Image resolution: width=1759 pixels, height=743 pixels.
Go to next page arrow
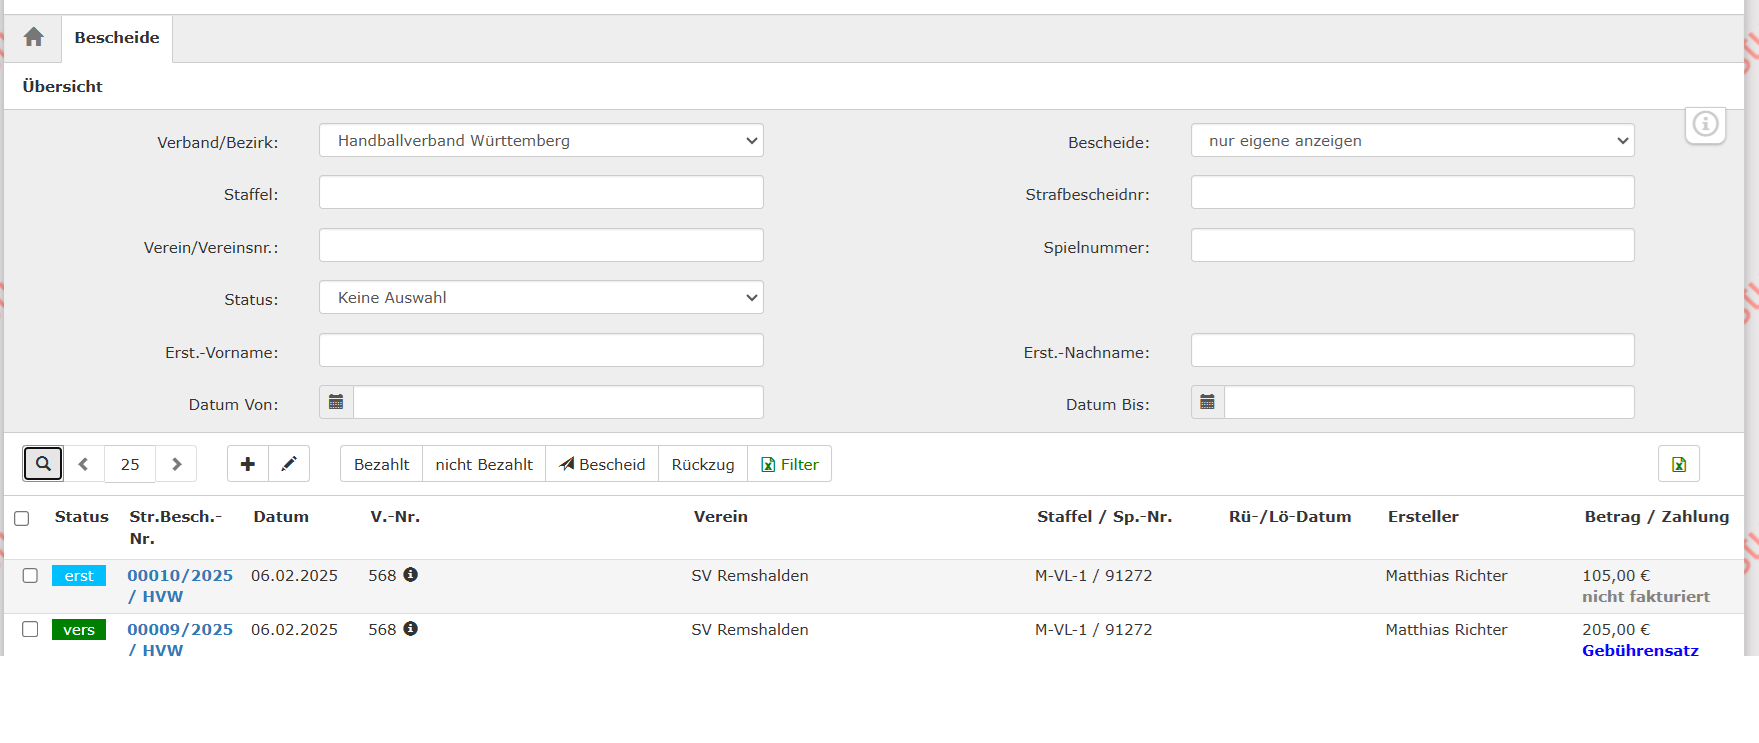[x=177, y=464]
